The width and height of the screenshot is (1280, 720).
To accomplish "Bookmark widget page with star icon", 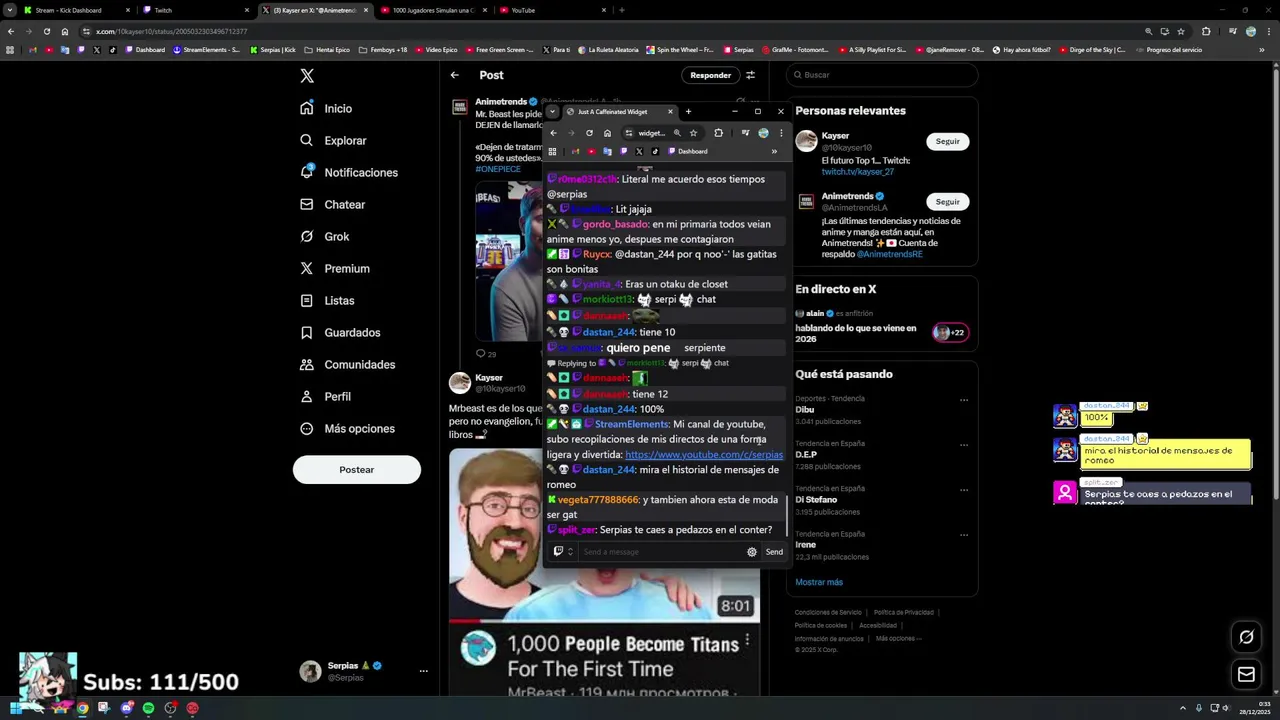I will (693, 133).
